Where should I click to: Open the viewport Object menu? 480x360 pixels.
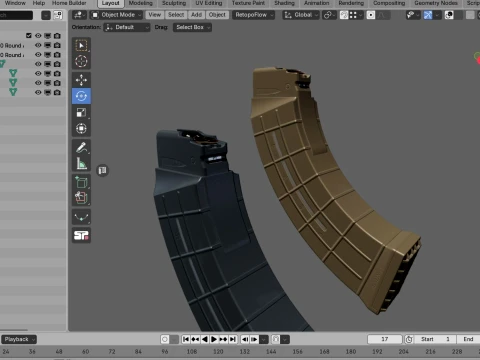point(217,15)
